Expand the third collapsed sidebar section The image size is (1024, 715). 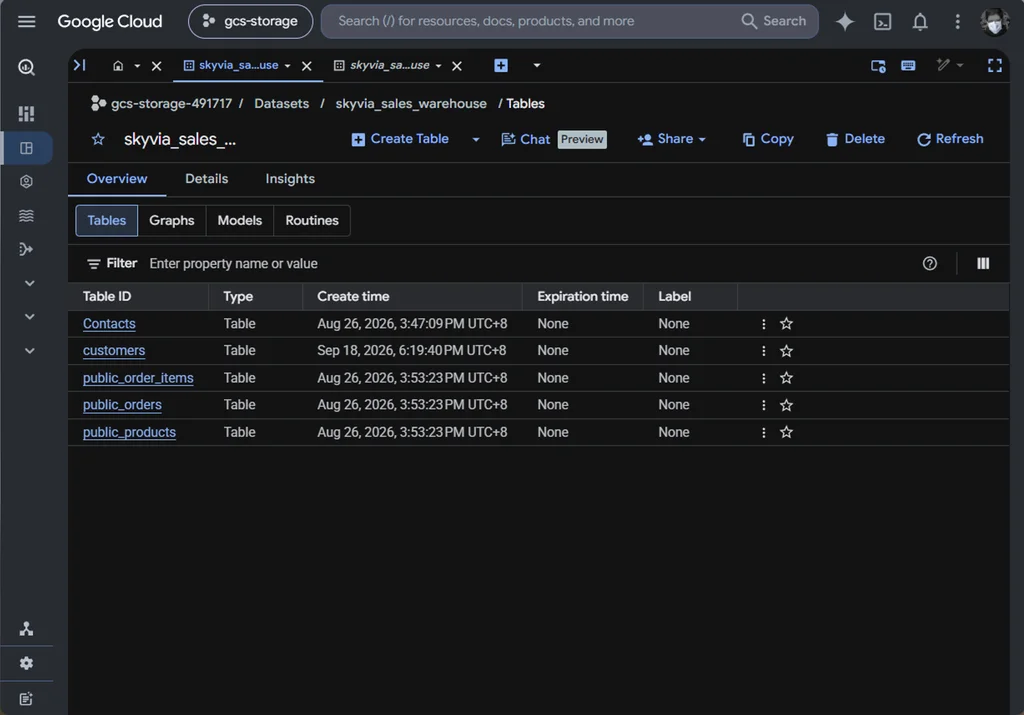pyautogui.click(x=29, y=351)
